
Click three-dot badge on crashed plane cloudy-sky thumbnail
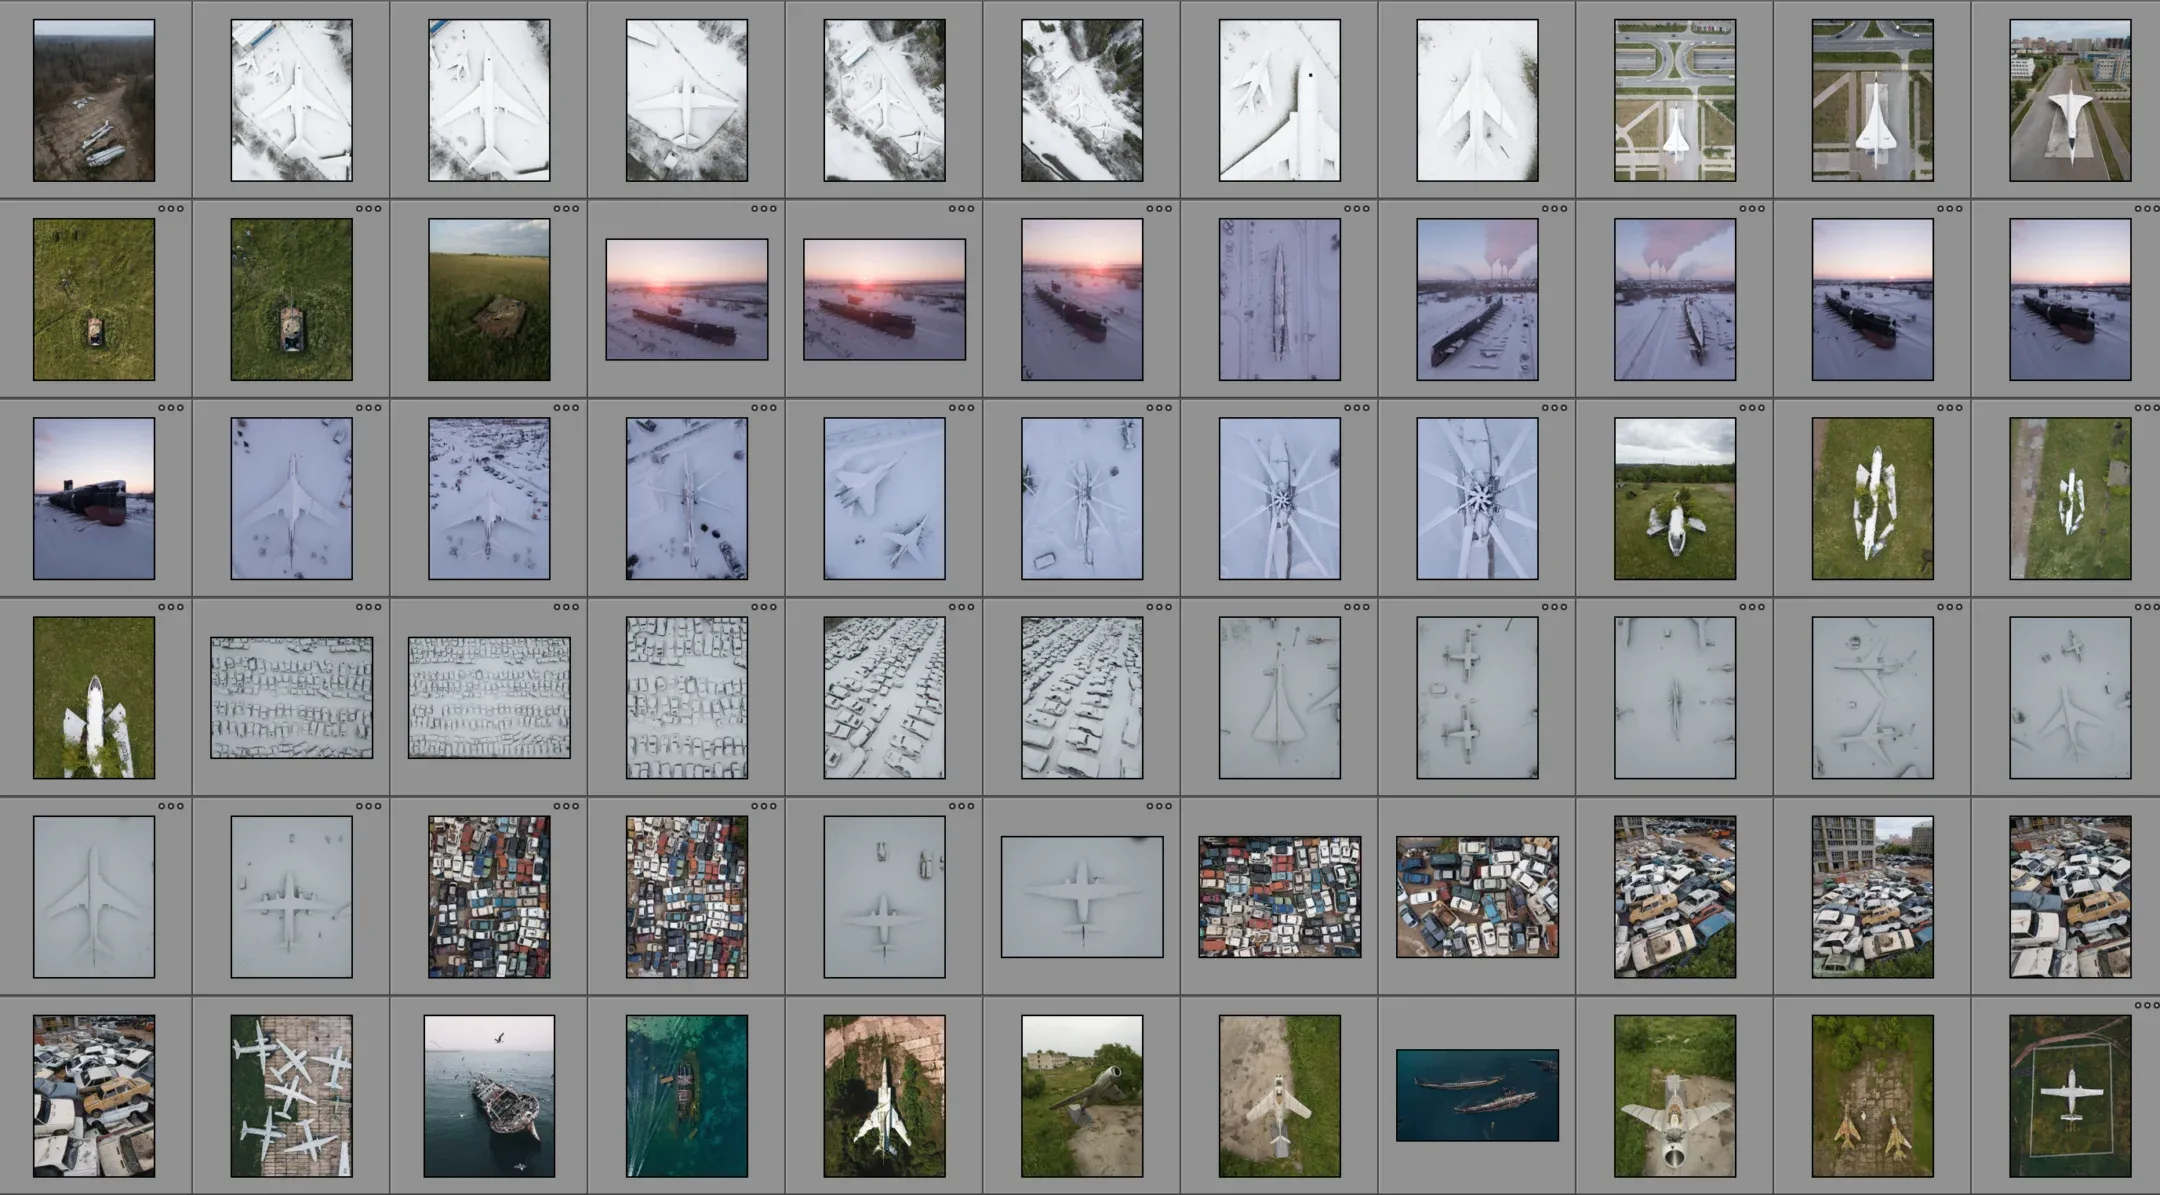click(x=1751, y=408)
